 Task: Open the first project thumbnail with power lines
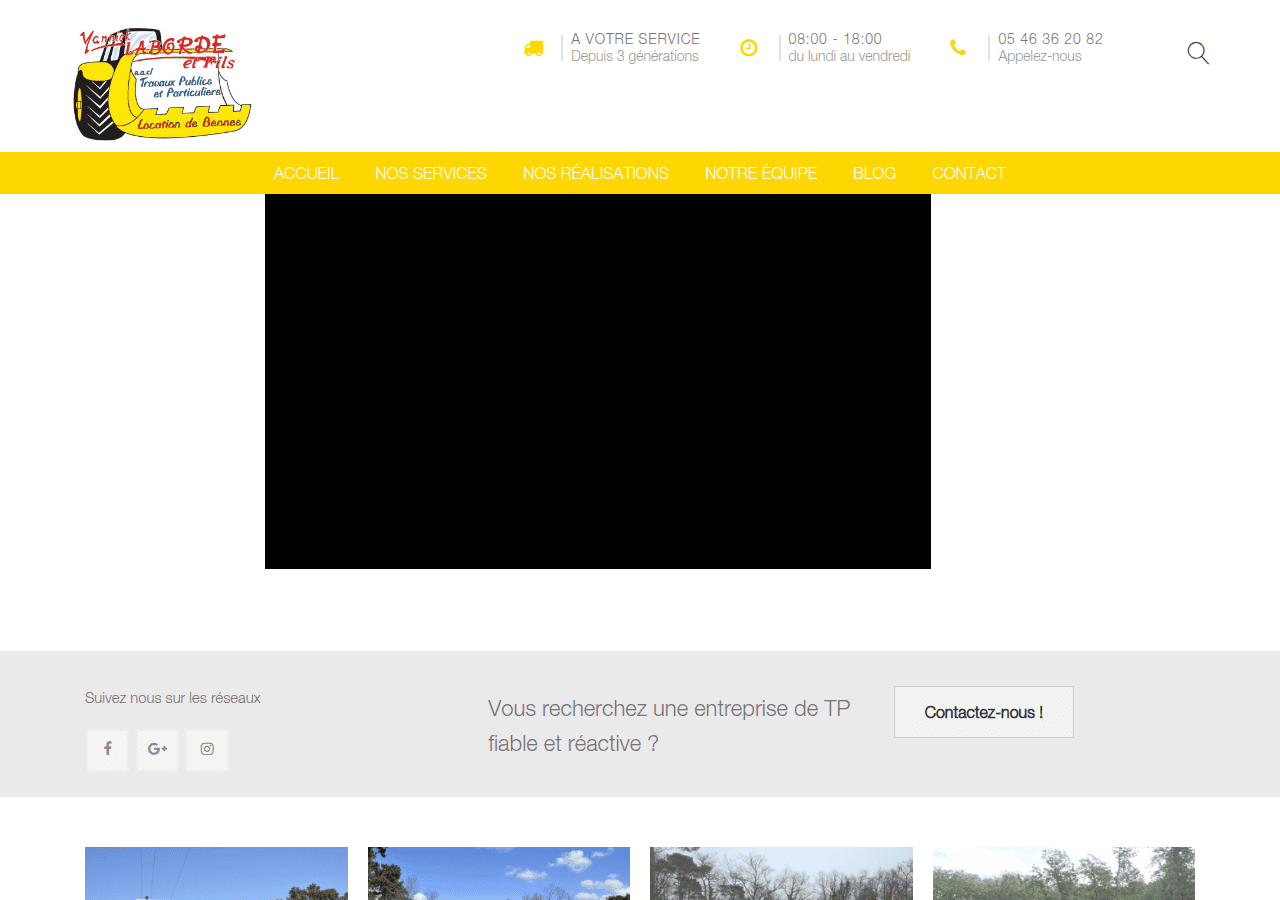pyautogui.click(x=216, y=873)
